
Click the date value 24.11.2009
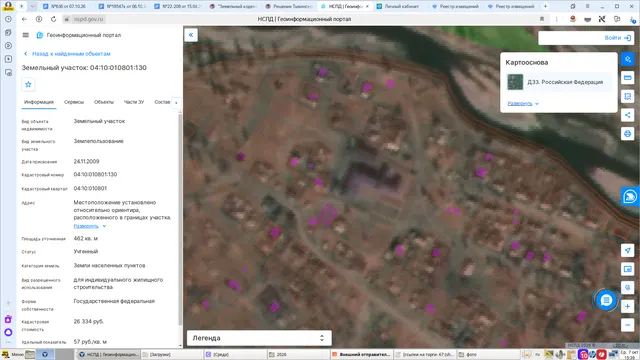[86, 161]
